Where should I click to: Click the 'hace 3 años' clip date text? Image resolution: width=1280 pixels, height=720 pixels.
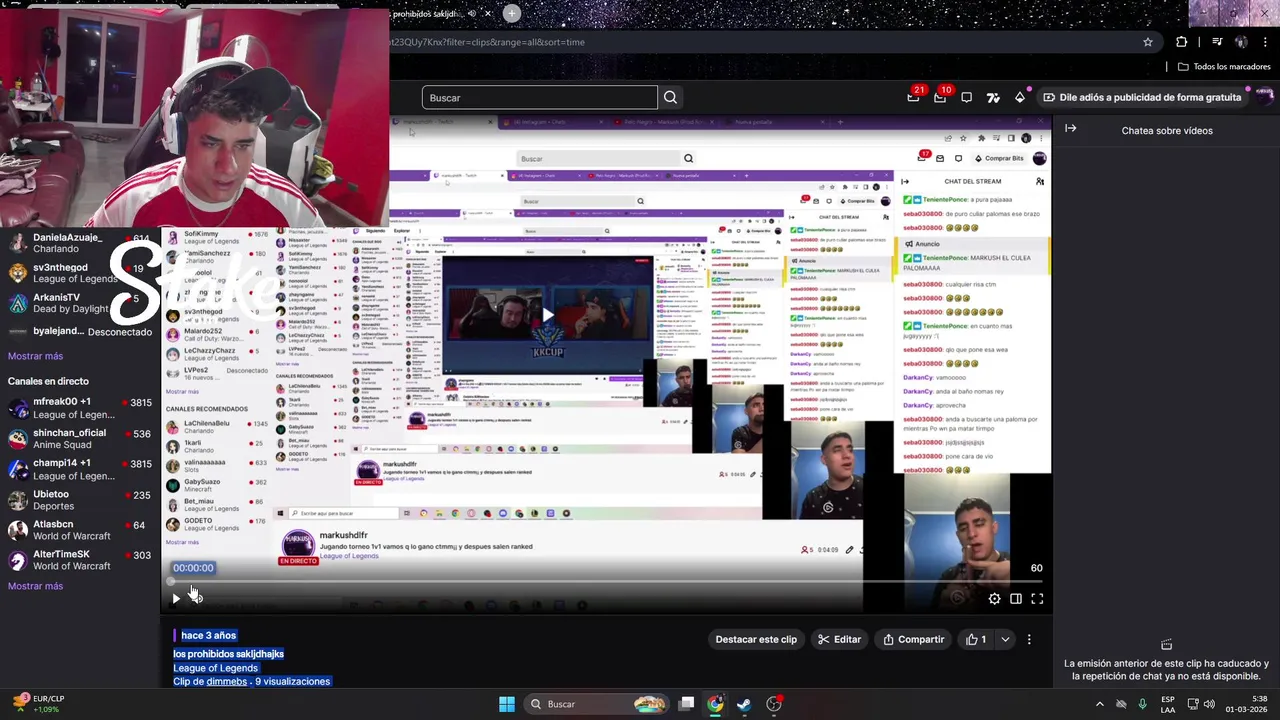pos(208,635)
